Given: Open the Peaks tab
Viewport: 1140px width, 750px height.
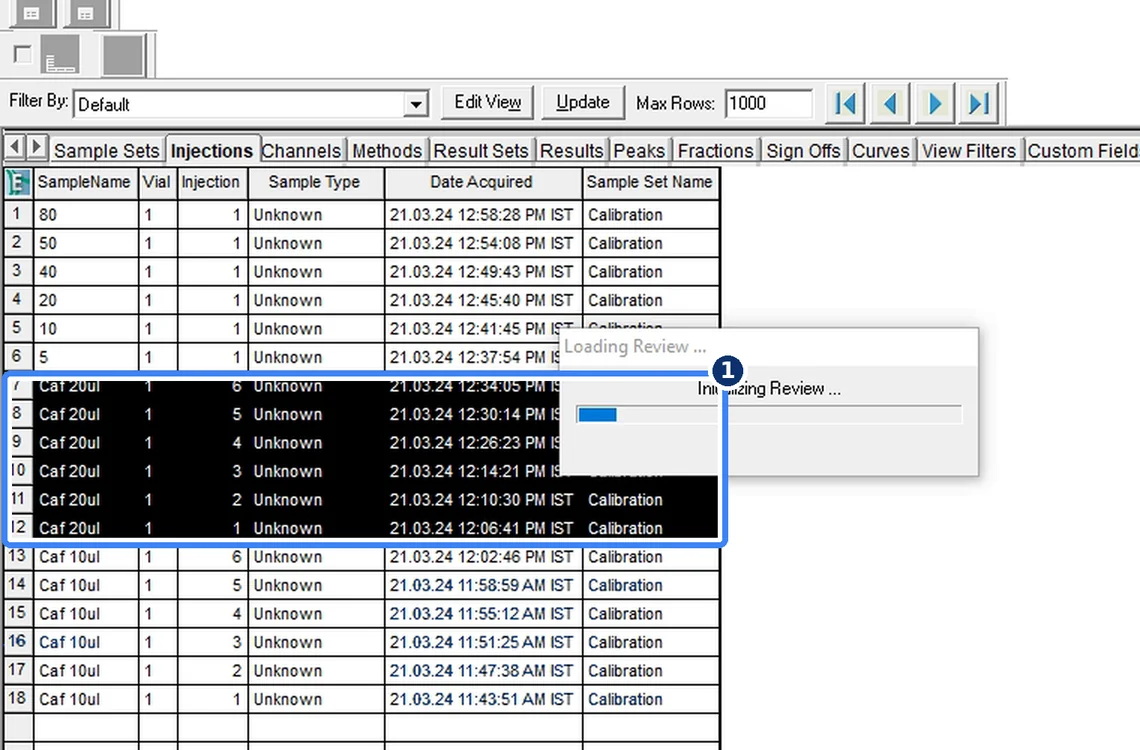Looking at the screenshot, I should [640, 150].
